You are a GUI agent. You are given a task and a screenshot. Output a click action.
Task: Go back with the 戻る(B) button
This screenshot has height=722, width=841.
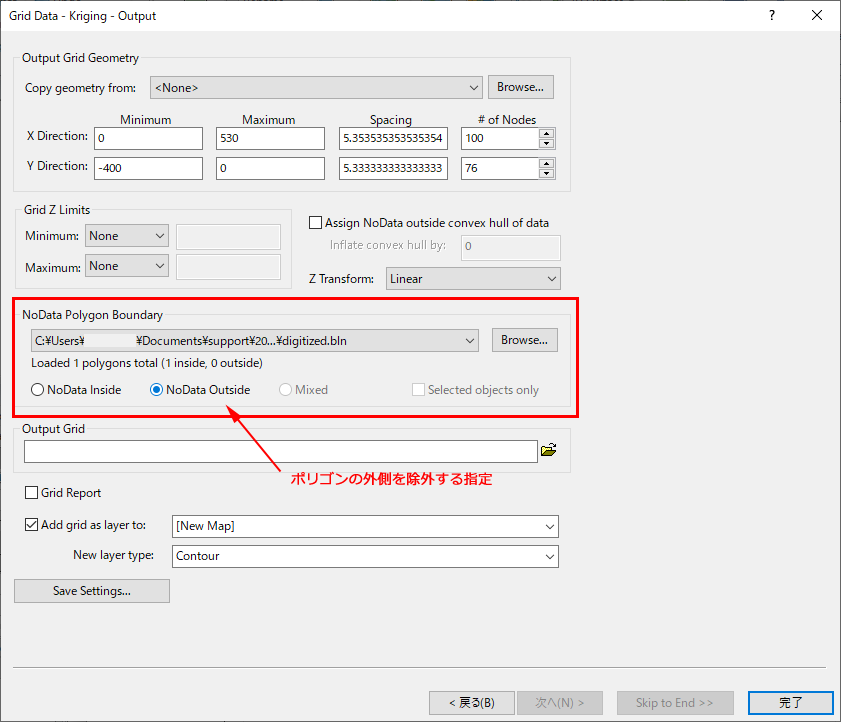pos(471,703)
